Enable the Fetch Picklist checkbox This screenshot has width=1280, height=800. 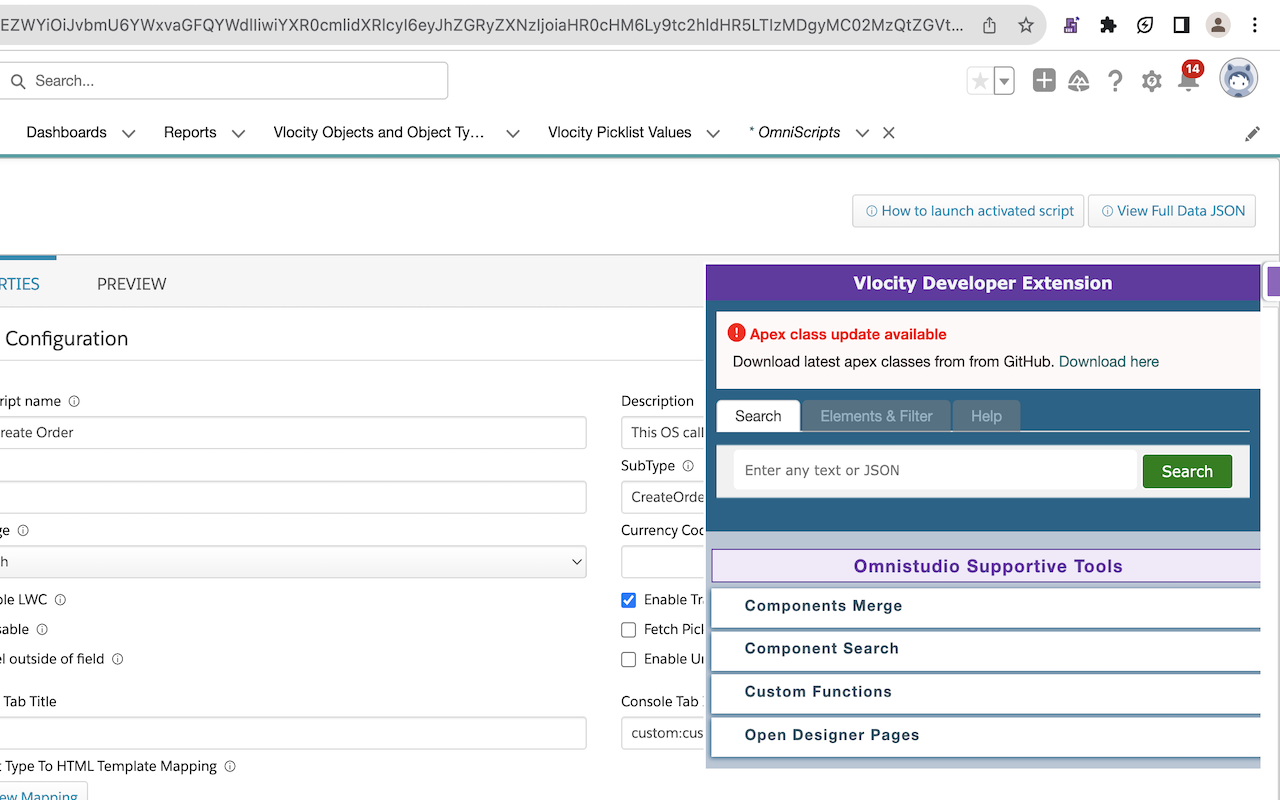pos(628,629)
